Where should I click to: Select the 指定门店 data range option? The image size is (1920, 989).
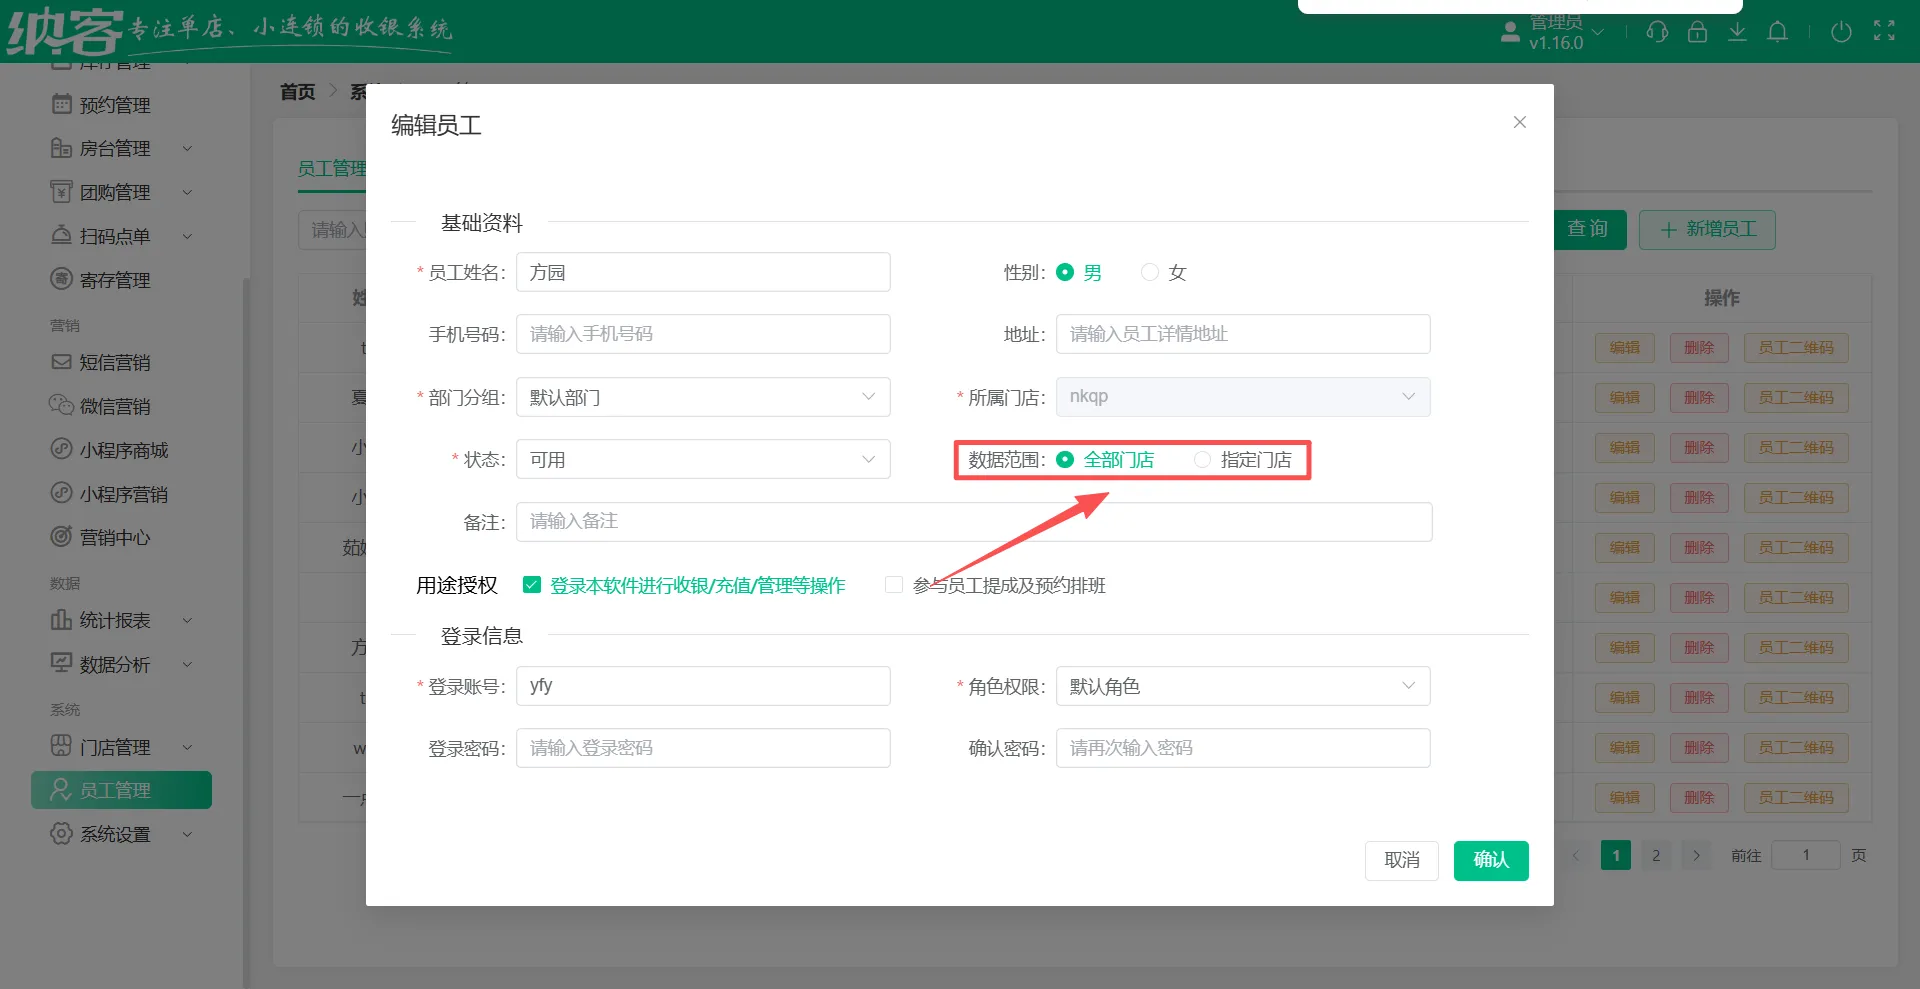point(1203,460)
